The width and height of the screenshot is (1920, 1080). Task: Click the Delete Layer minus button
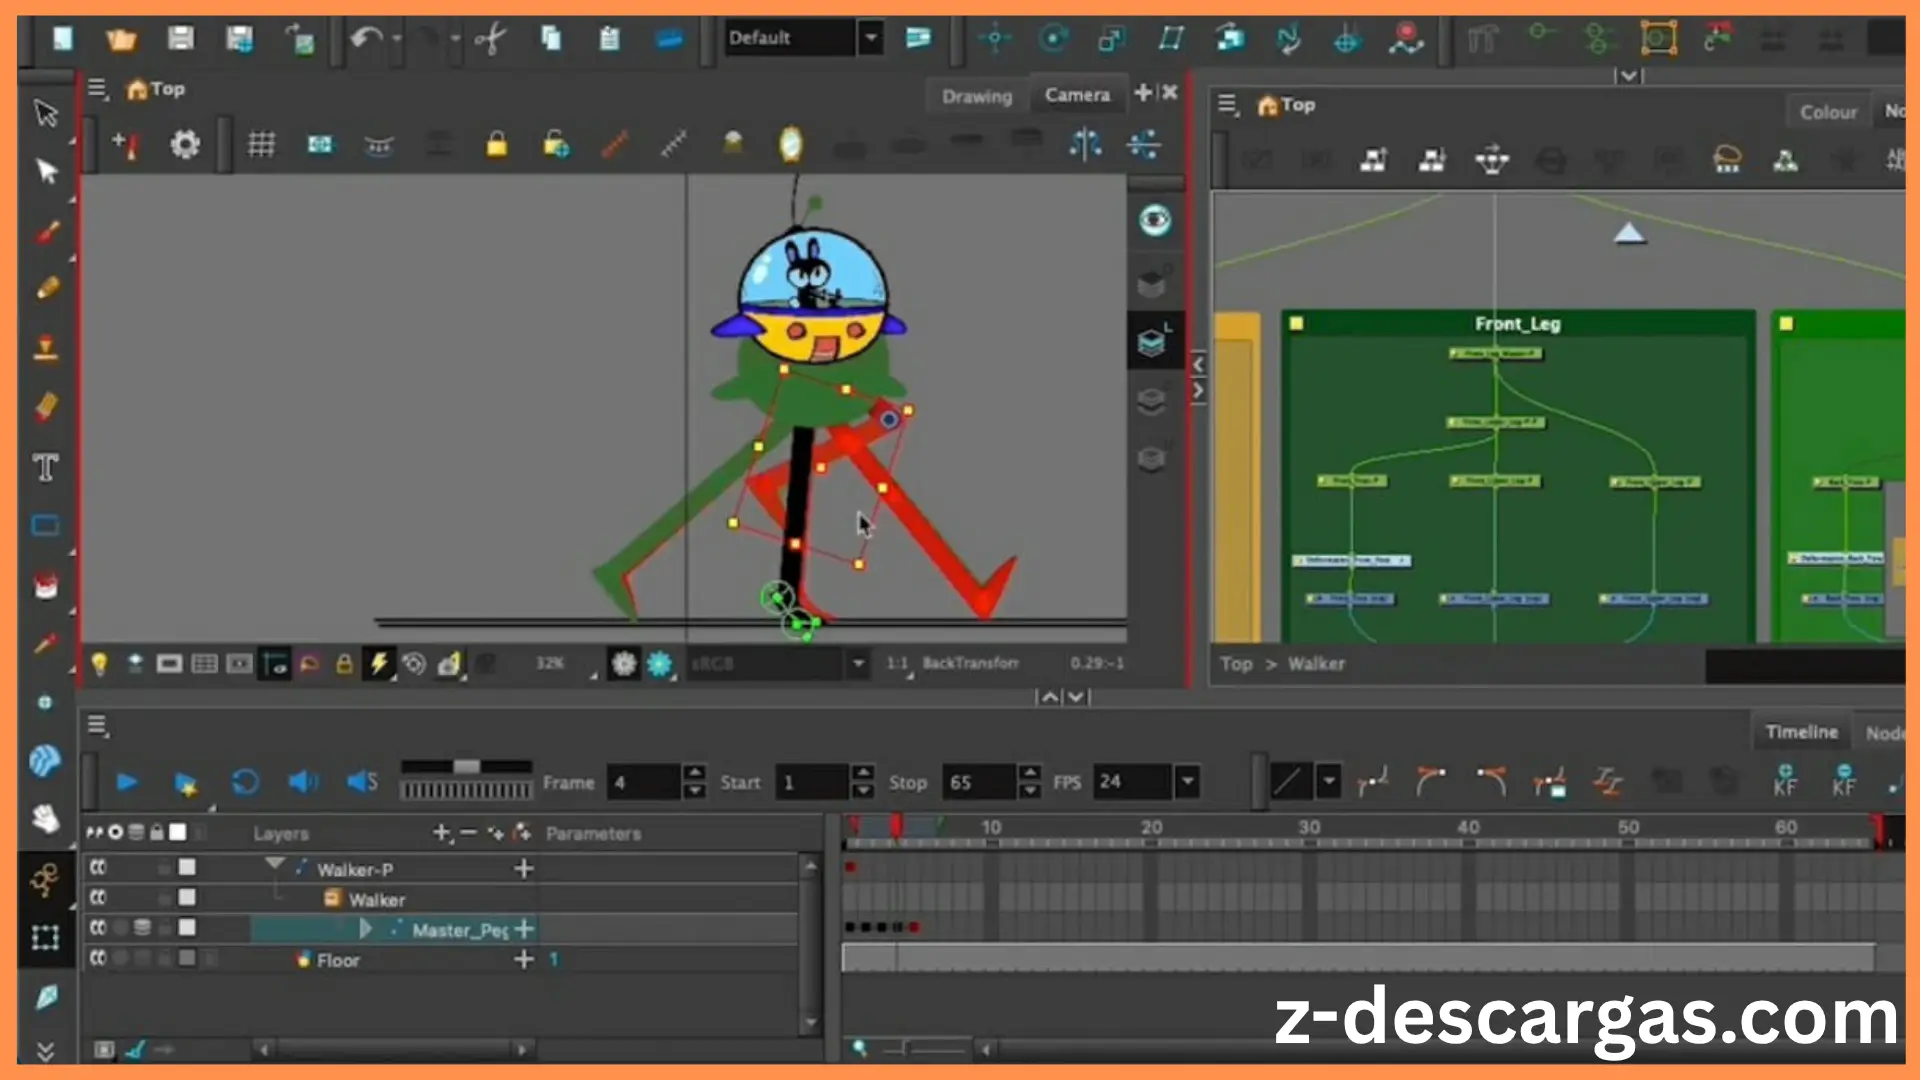(468, 832)
